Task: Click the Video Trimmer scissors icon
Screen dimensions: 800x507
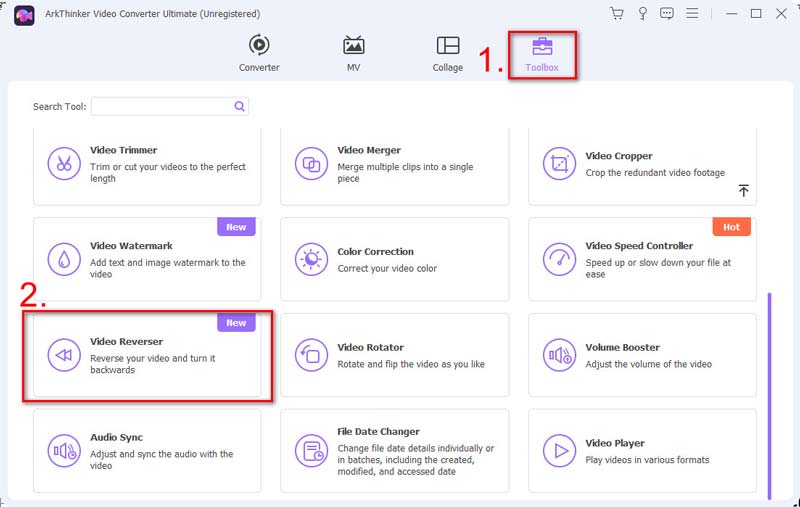Action: click(x=64, y=164)
